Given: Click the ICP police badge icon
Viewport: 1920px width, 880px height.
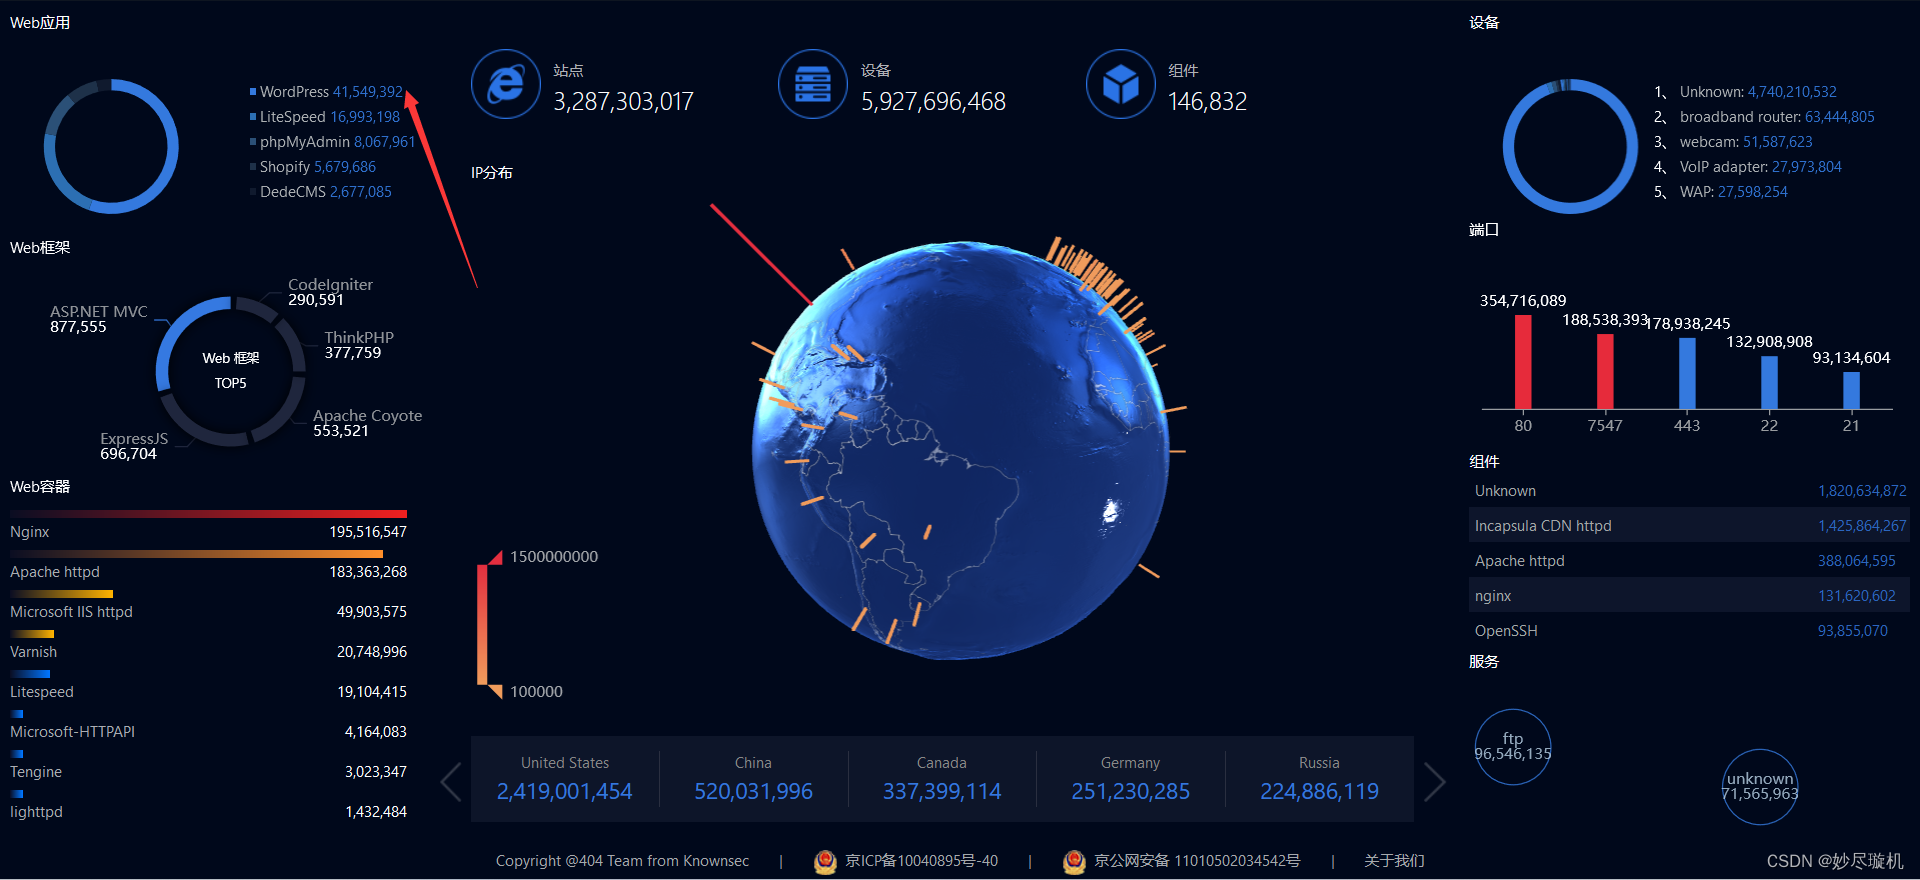Looking at the screenshot, I should (x=825, y=861).
